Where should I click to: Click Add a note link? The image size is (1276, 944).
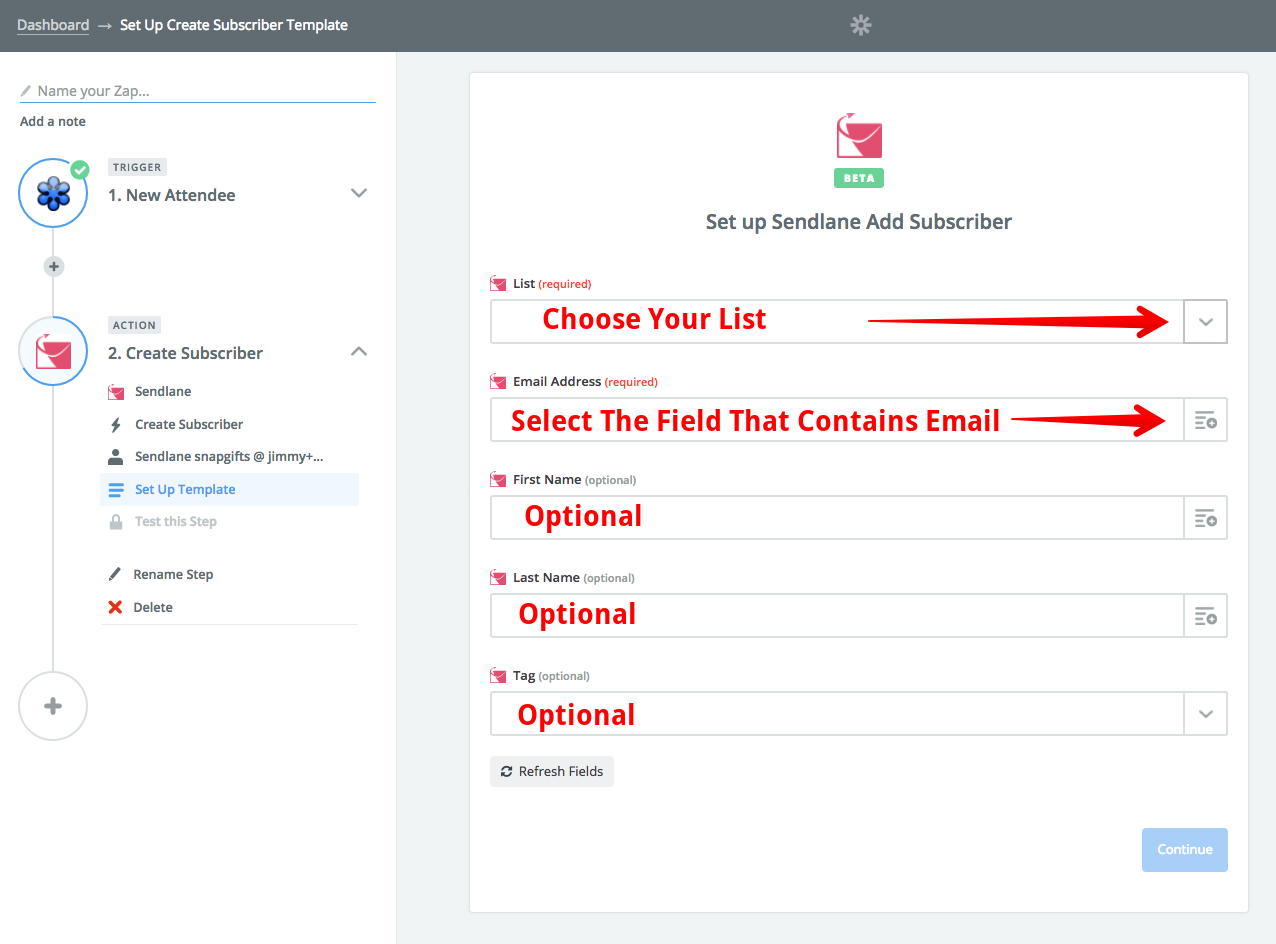[53, 121]
